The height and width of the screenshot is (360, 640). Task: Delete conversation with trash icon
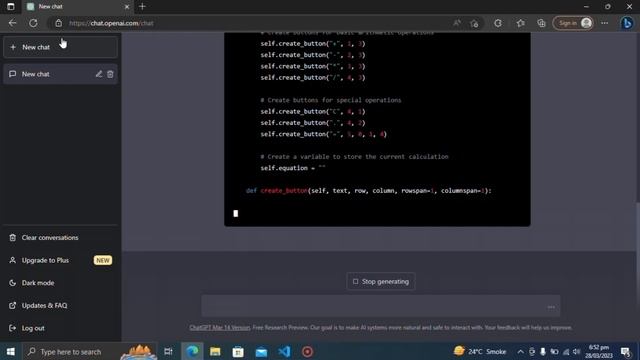pyautogui.click(x=110, y=74)
